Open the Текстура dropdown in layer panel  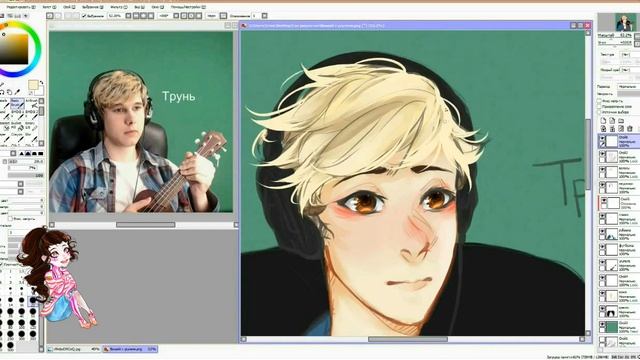(630, 55)
